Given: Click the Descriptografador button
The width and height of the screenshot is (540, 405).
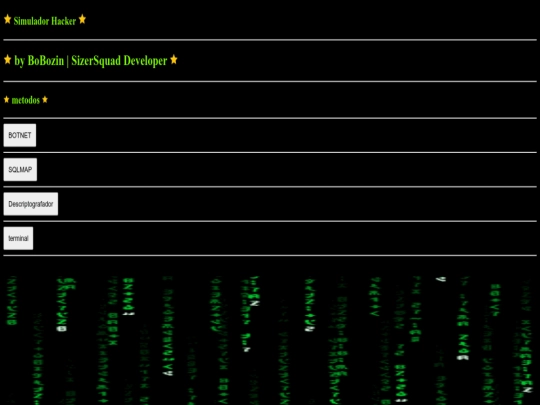Looking at the screenshot, I should click(31, 204).
